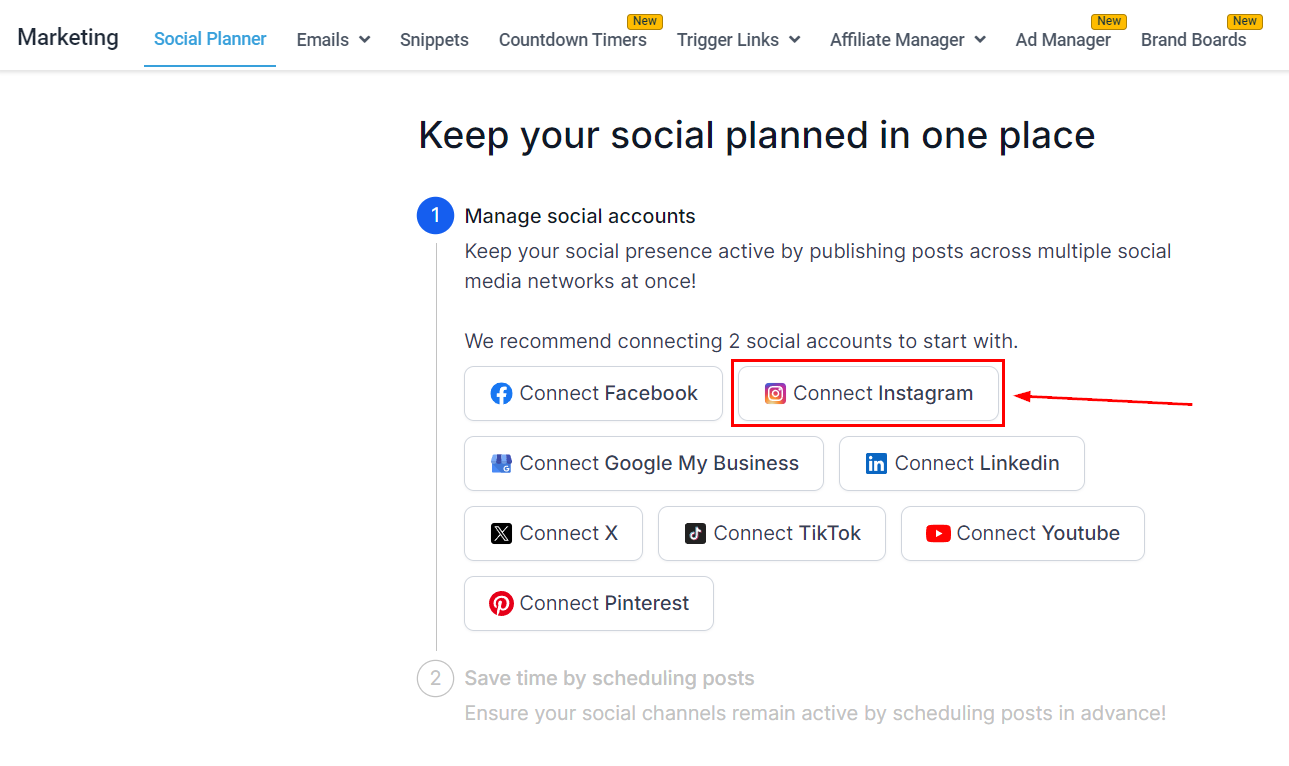The height and width of the screenshot is (766, 1289).
Task: Click the Facebook logo icon
Action: pos(501,394)
